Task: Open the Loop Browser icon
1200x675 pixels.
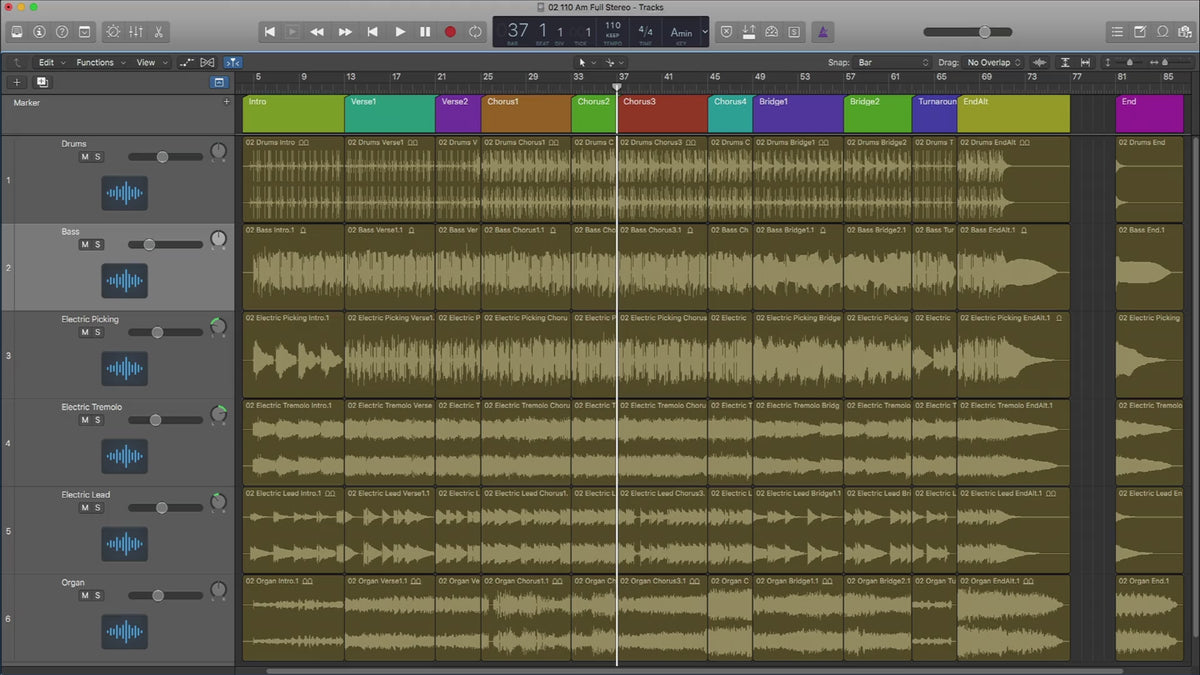Action: [1162, 32]
